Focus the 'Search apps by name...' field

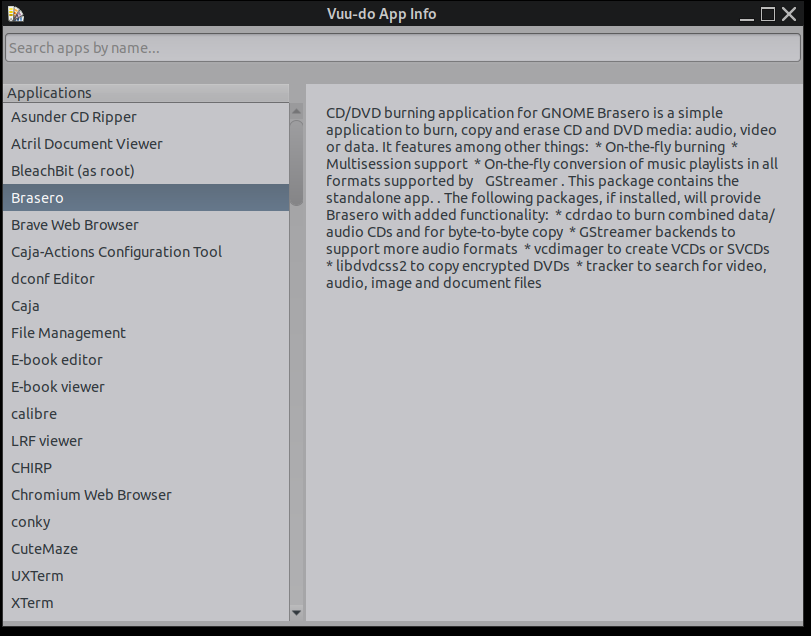[x=403, y=48]
